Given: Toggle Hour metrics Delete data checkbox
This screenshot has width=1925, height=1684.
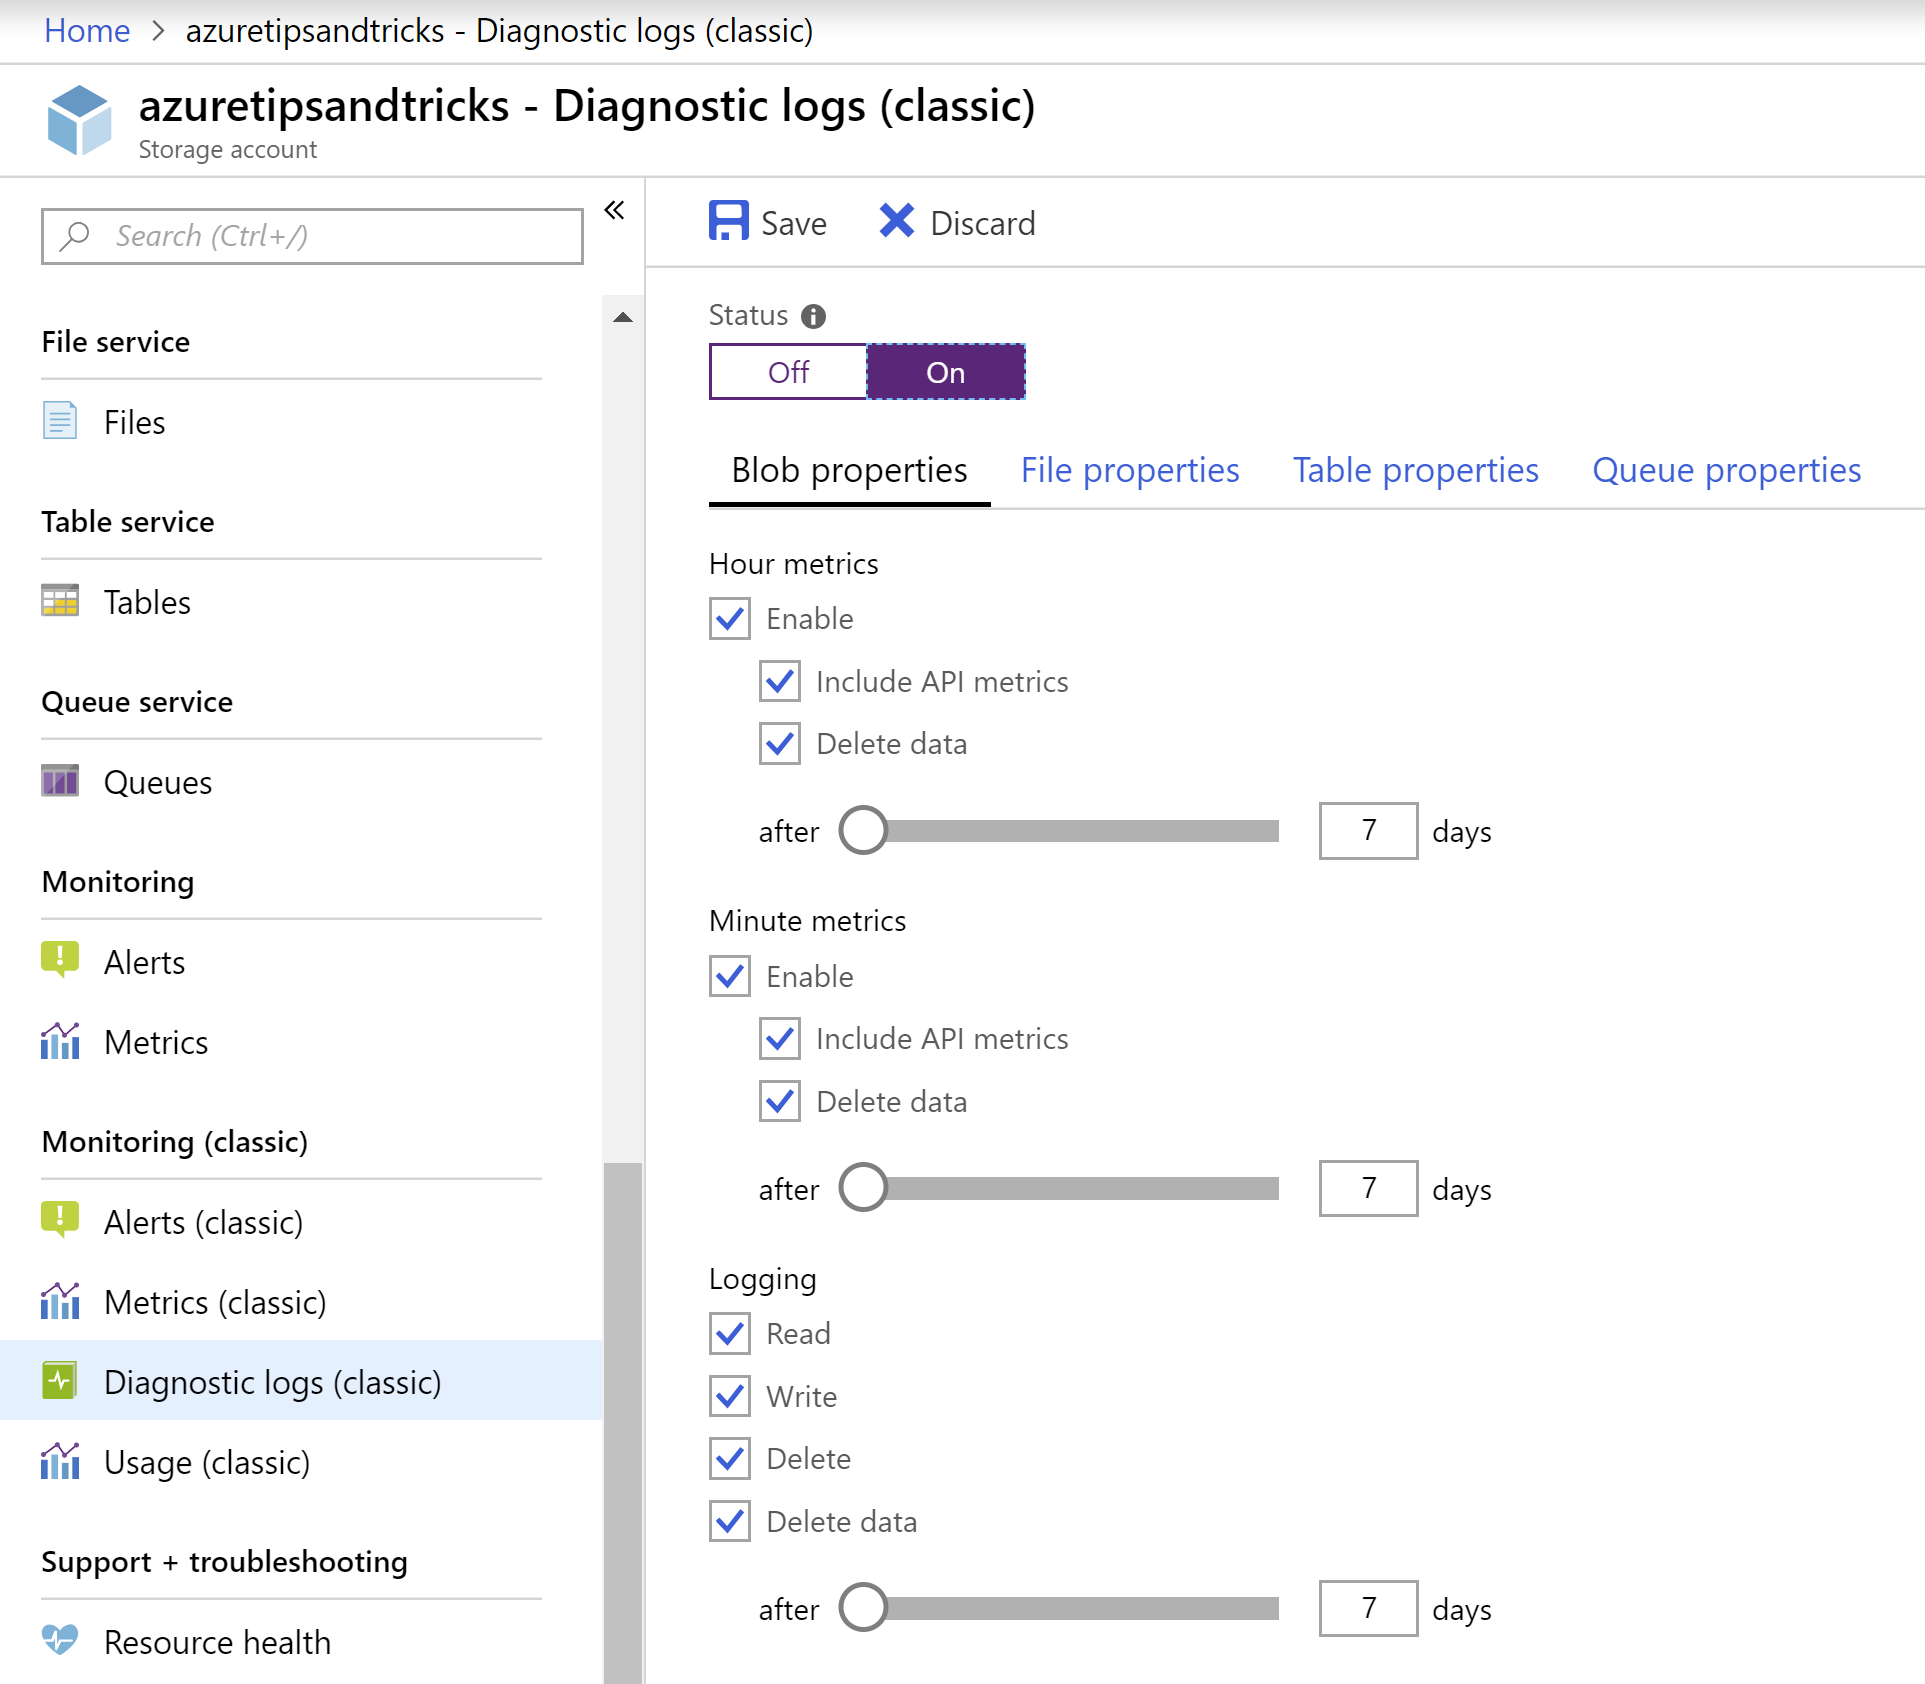Looking at the screenshot, I should pyautogui.click(x=780, y=744).
